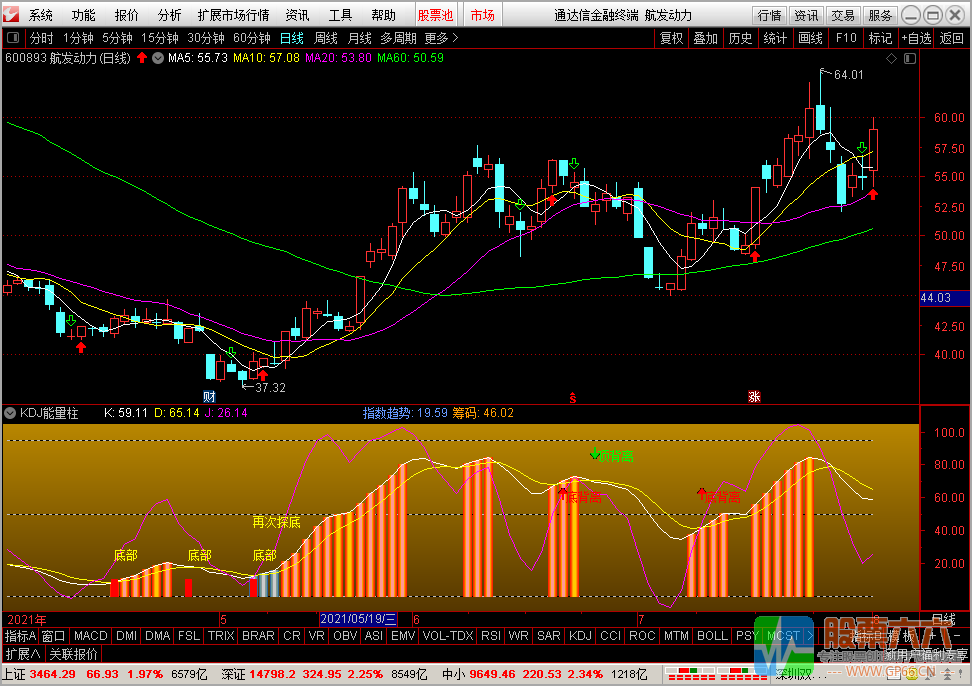Image resolution: width=972 pixels, height=686 pixels.
Task: Click the 2021/05/19 date marker
Action: coord(358,619)
